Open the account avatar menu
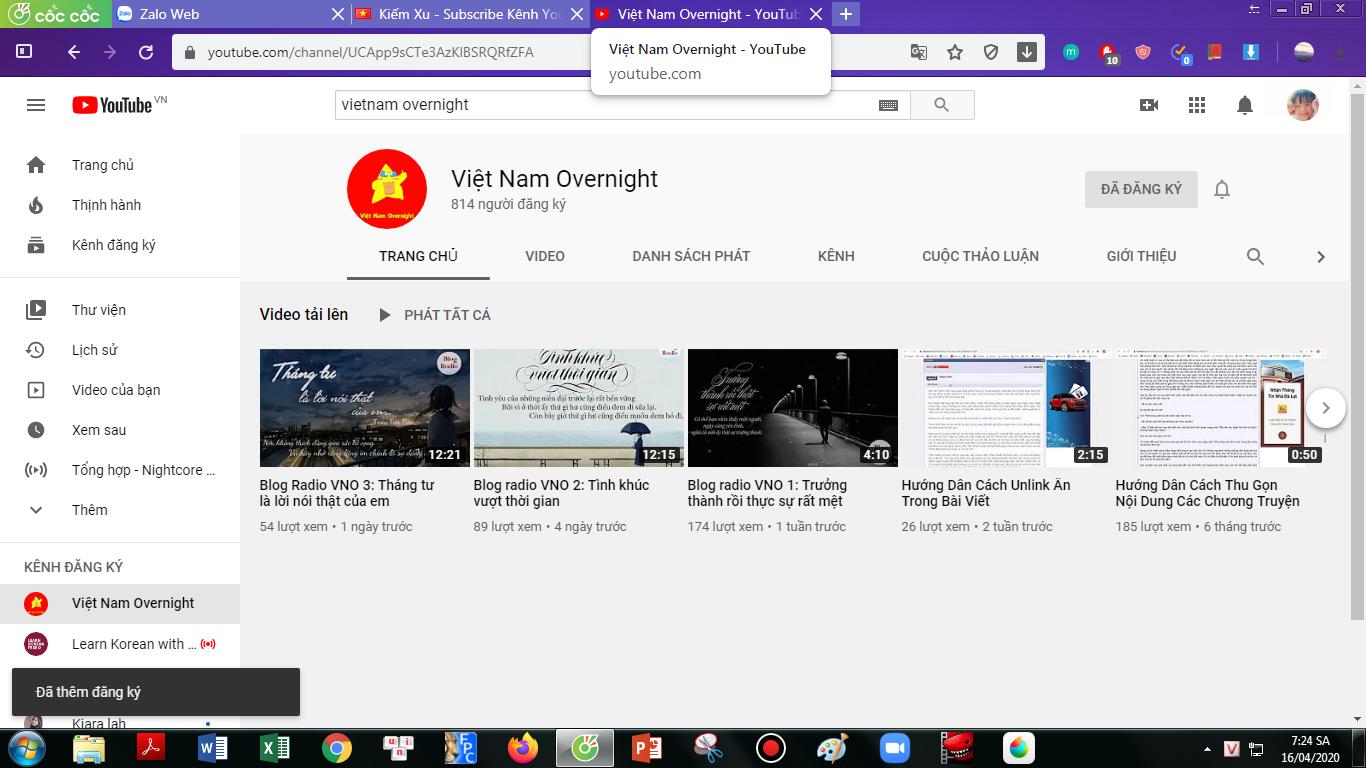This screenshot has width=1366, height=768. pyautogui.click(x=1303, y=105)
